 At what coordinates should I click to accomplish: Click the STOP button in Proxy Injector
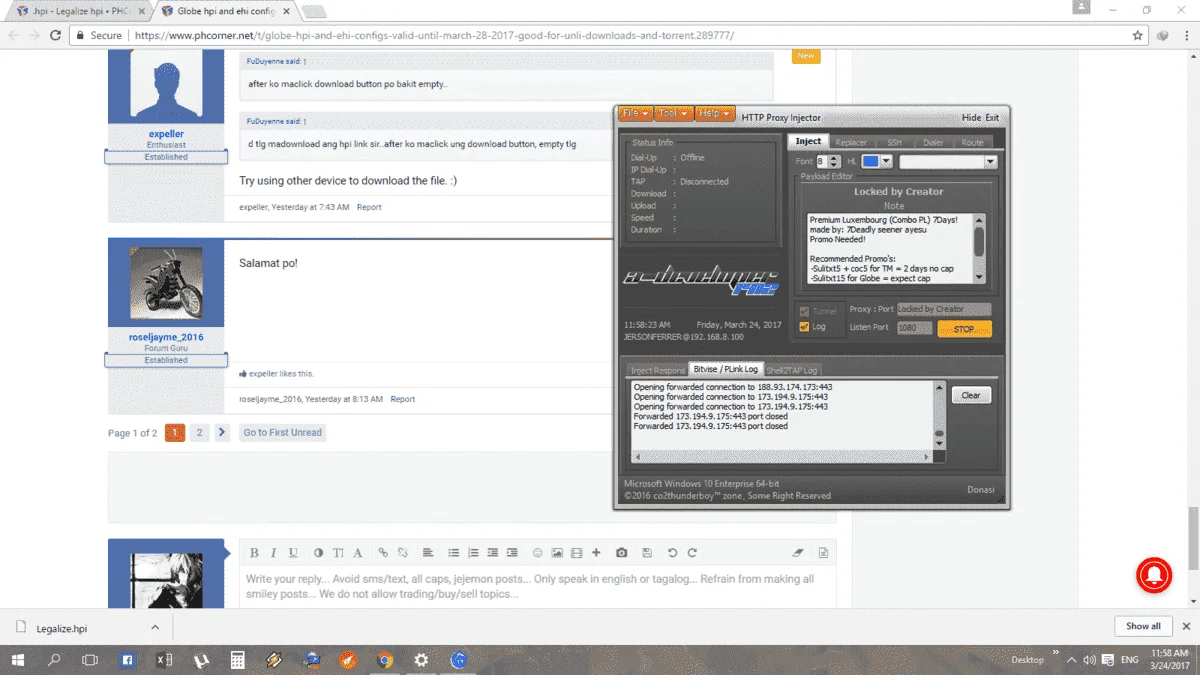[964, 328]
